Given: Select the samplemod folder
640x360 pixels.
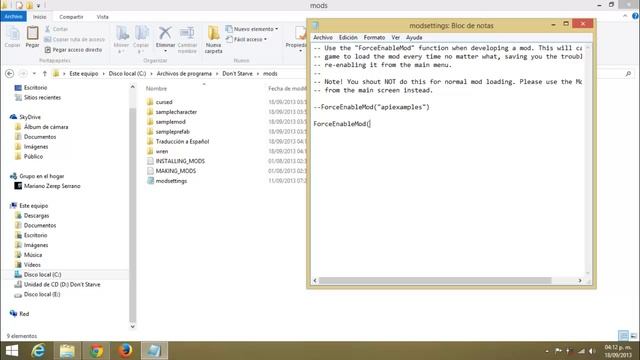Looking at the screenshot, I should coord(170,122).
